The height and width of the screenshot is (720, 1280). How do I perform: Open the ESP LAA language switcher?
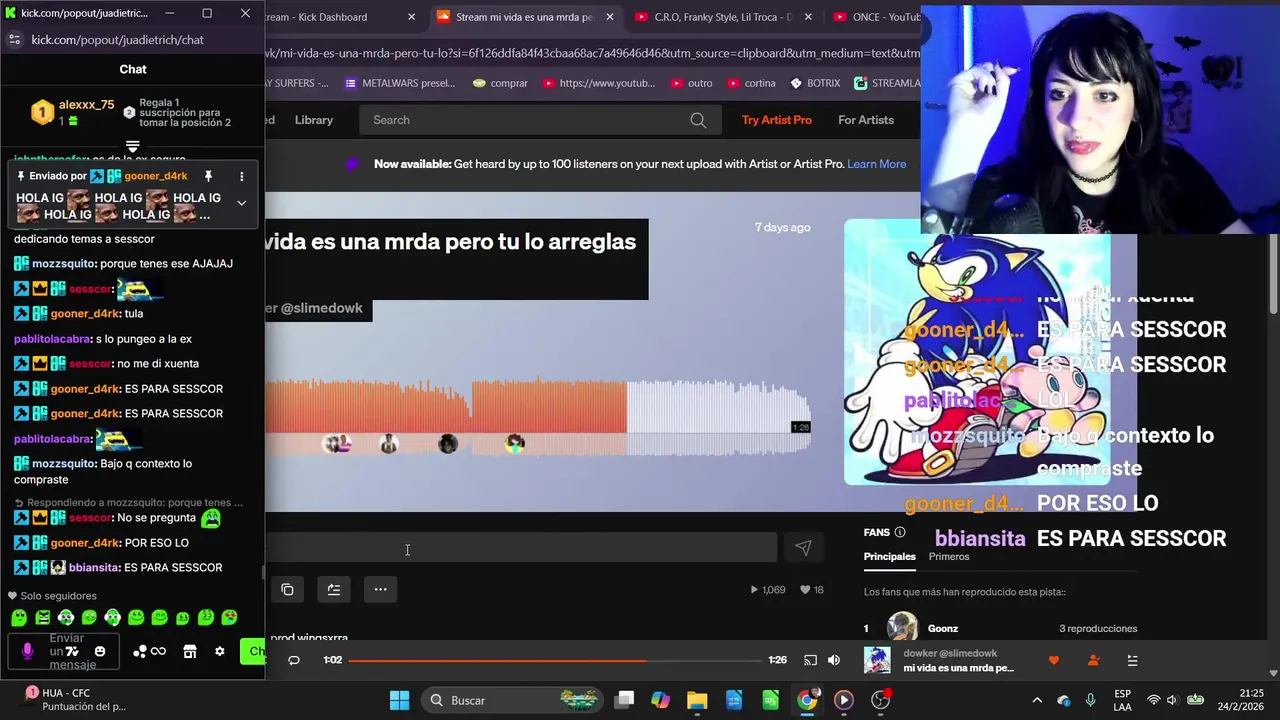pos(1122,700)
